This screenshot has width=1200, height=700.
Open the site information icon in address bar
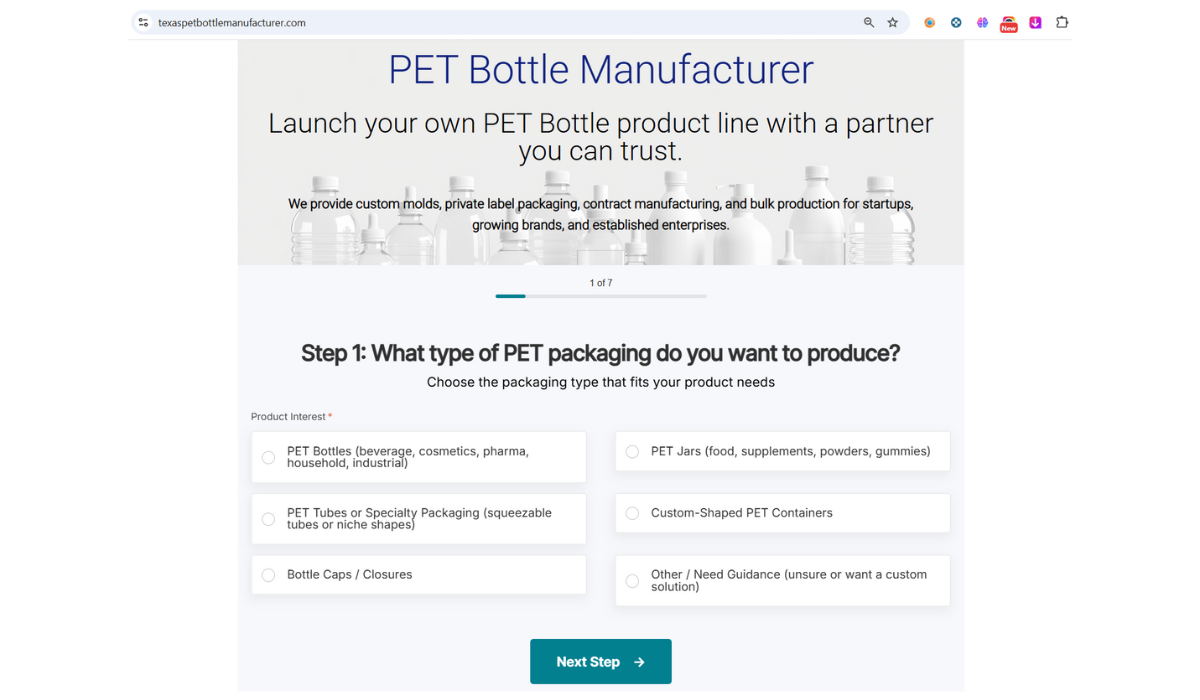tap(143, 22)
